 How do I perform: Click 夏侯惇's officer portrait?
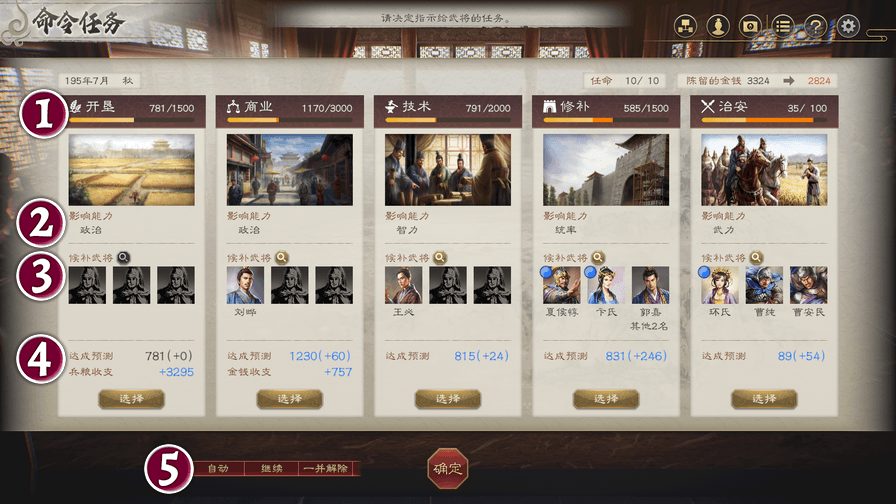point(562,285)
